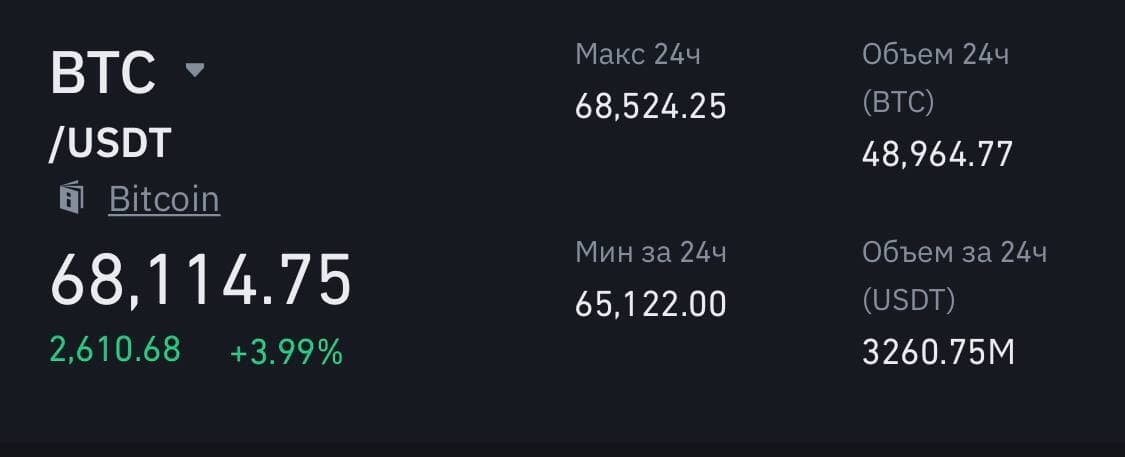Expand the BTC pair dropdown arrow

pyautogui.click(x=195, y=70)
